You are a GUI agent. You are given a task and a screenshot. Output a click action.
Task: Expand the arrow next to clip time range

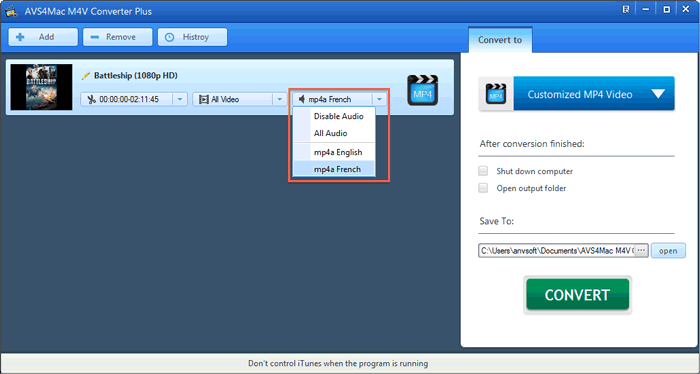pyautogui.click(x=180, y=99)
